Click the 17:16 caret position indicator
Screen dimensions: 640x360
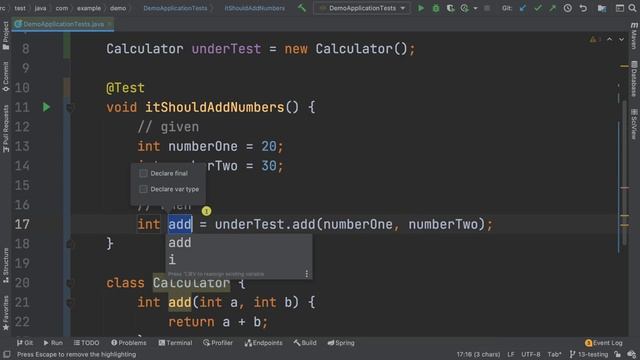[478, 354]
